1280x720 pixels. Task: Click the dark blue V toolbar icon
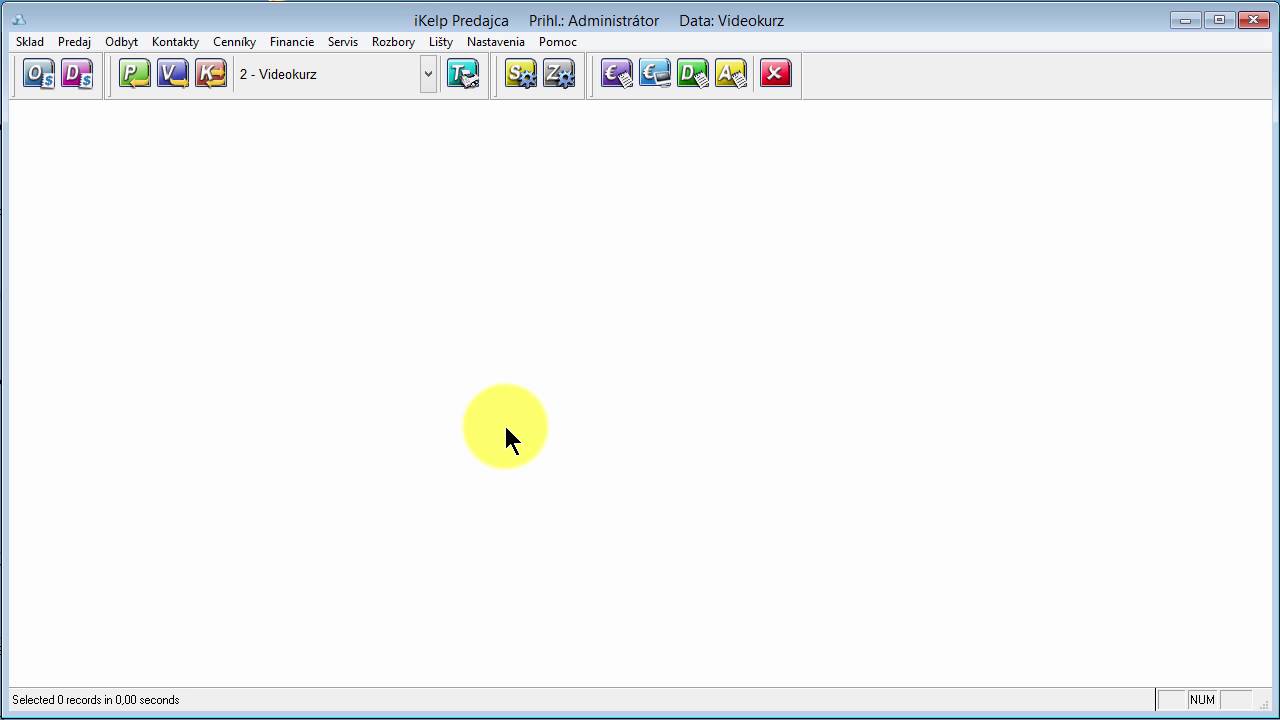(173, 74)
